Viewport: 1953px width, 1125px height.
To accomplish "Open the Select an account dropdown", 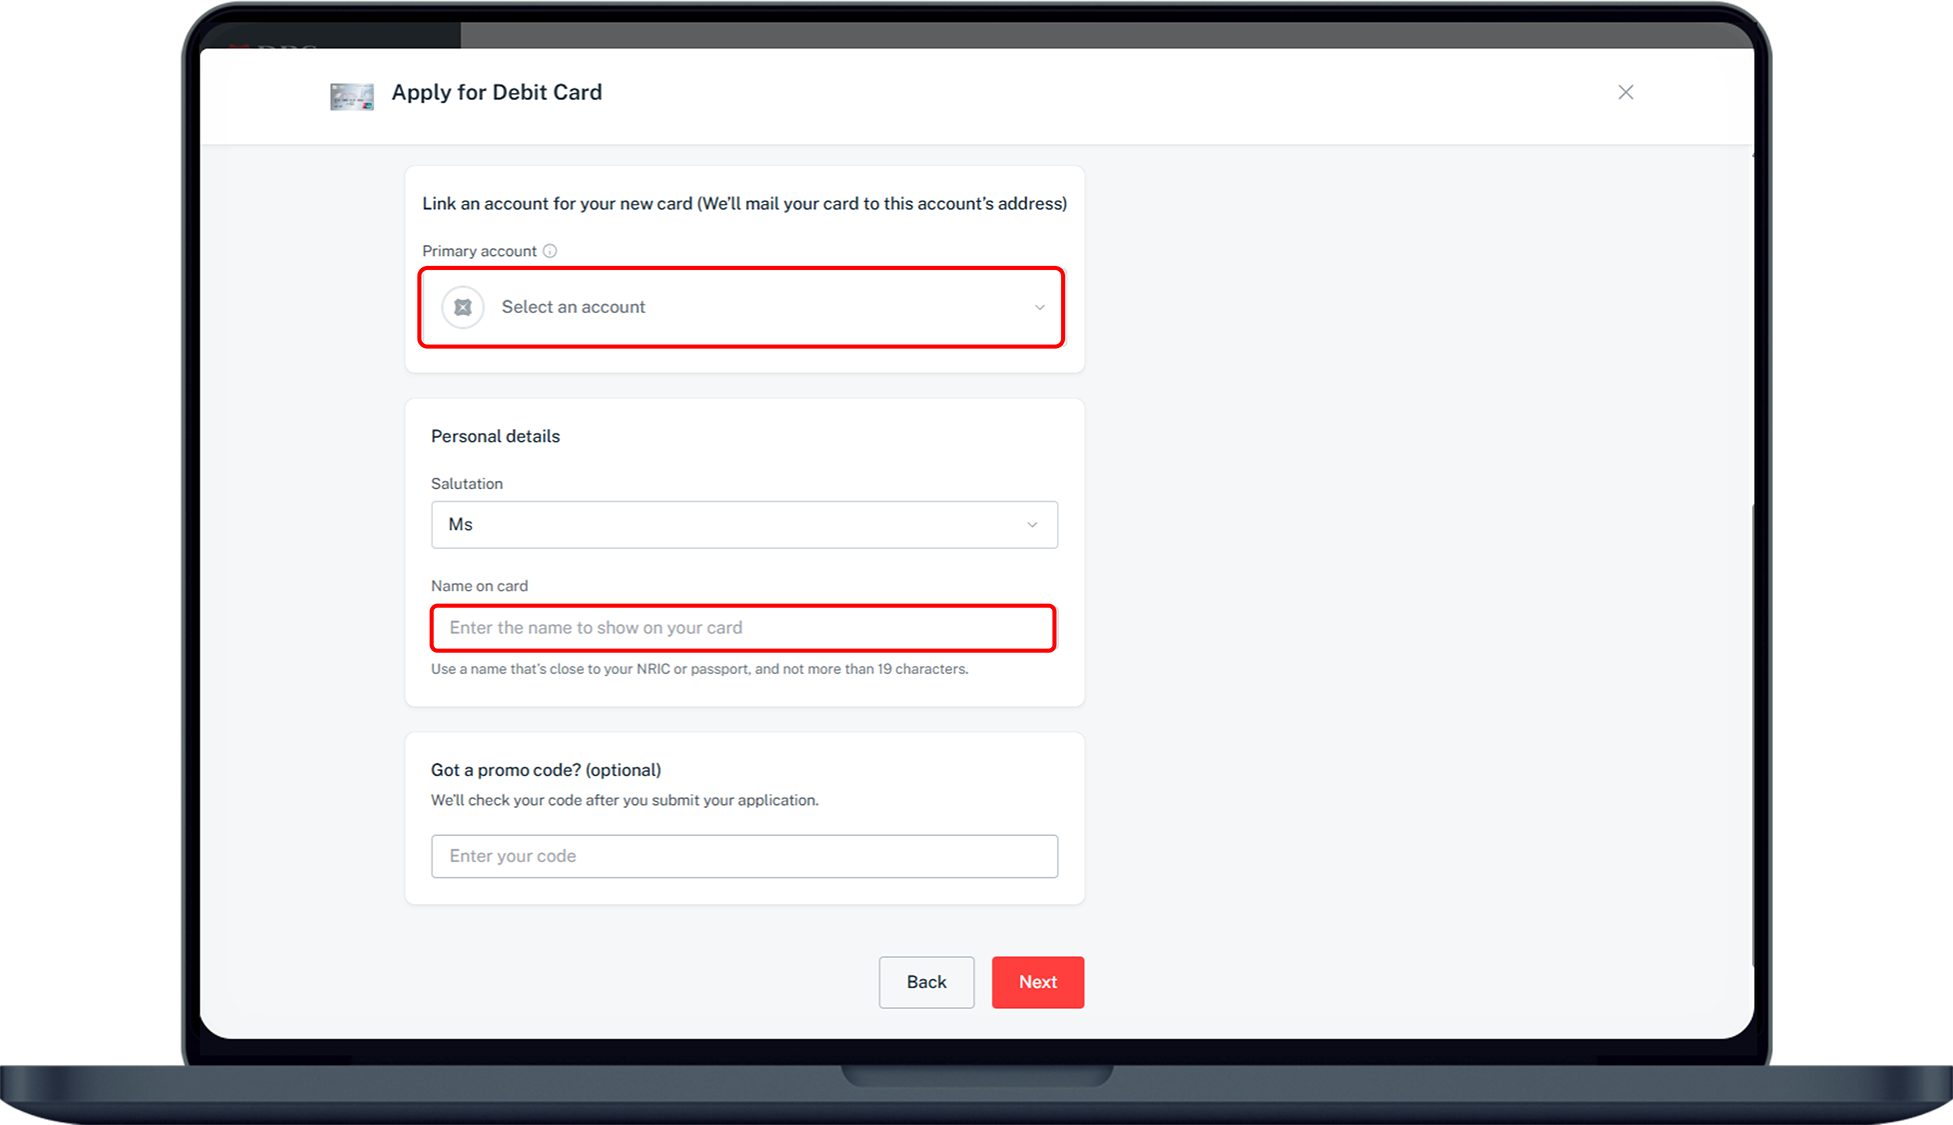I will (x=740, y=307).
